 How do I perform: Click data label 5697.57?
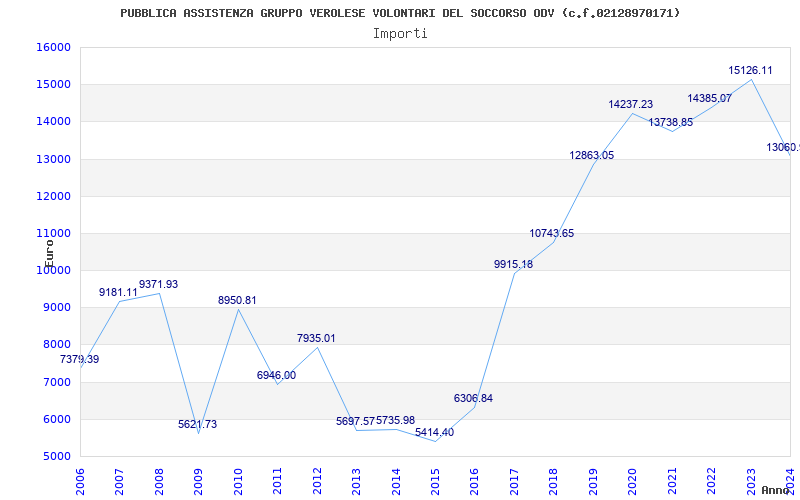click(356, 421)
